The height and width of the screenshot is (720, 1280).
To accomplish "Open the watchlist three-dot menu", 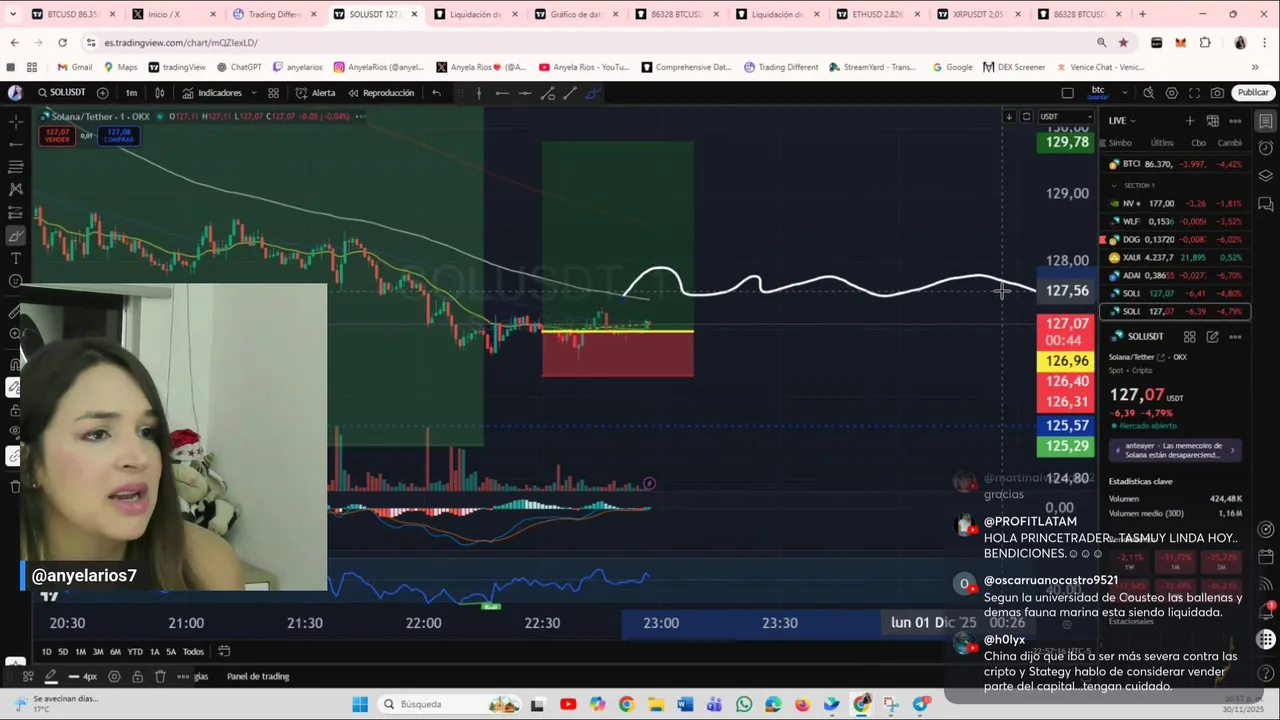I will click(1235, 120).
